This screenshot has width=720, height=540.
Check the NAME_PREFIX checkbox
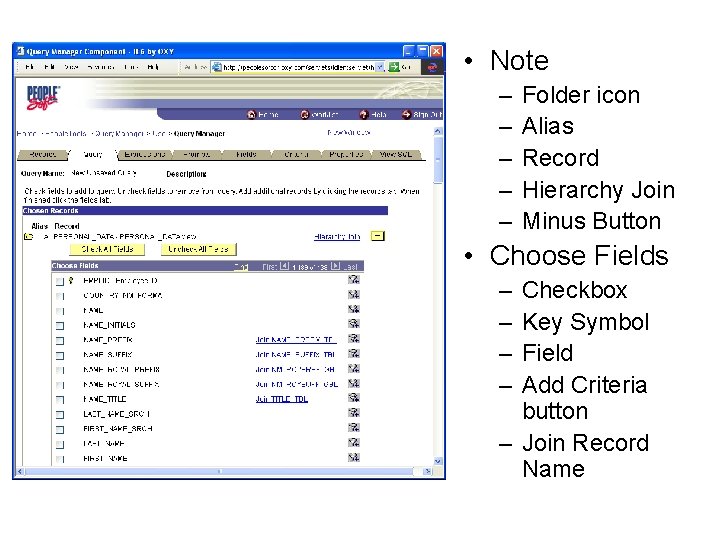(x=60, y=341)
